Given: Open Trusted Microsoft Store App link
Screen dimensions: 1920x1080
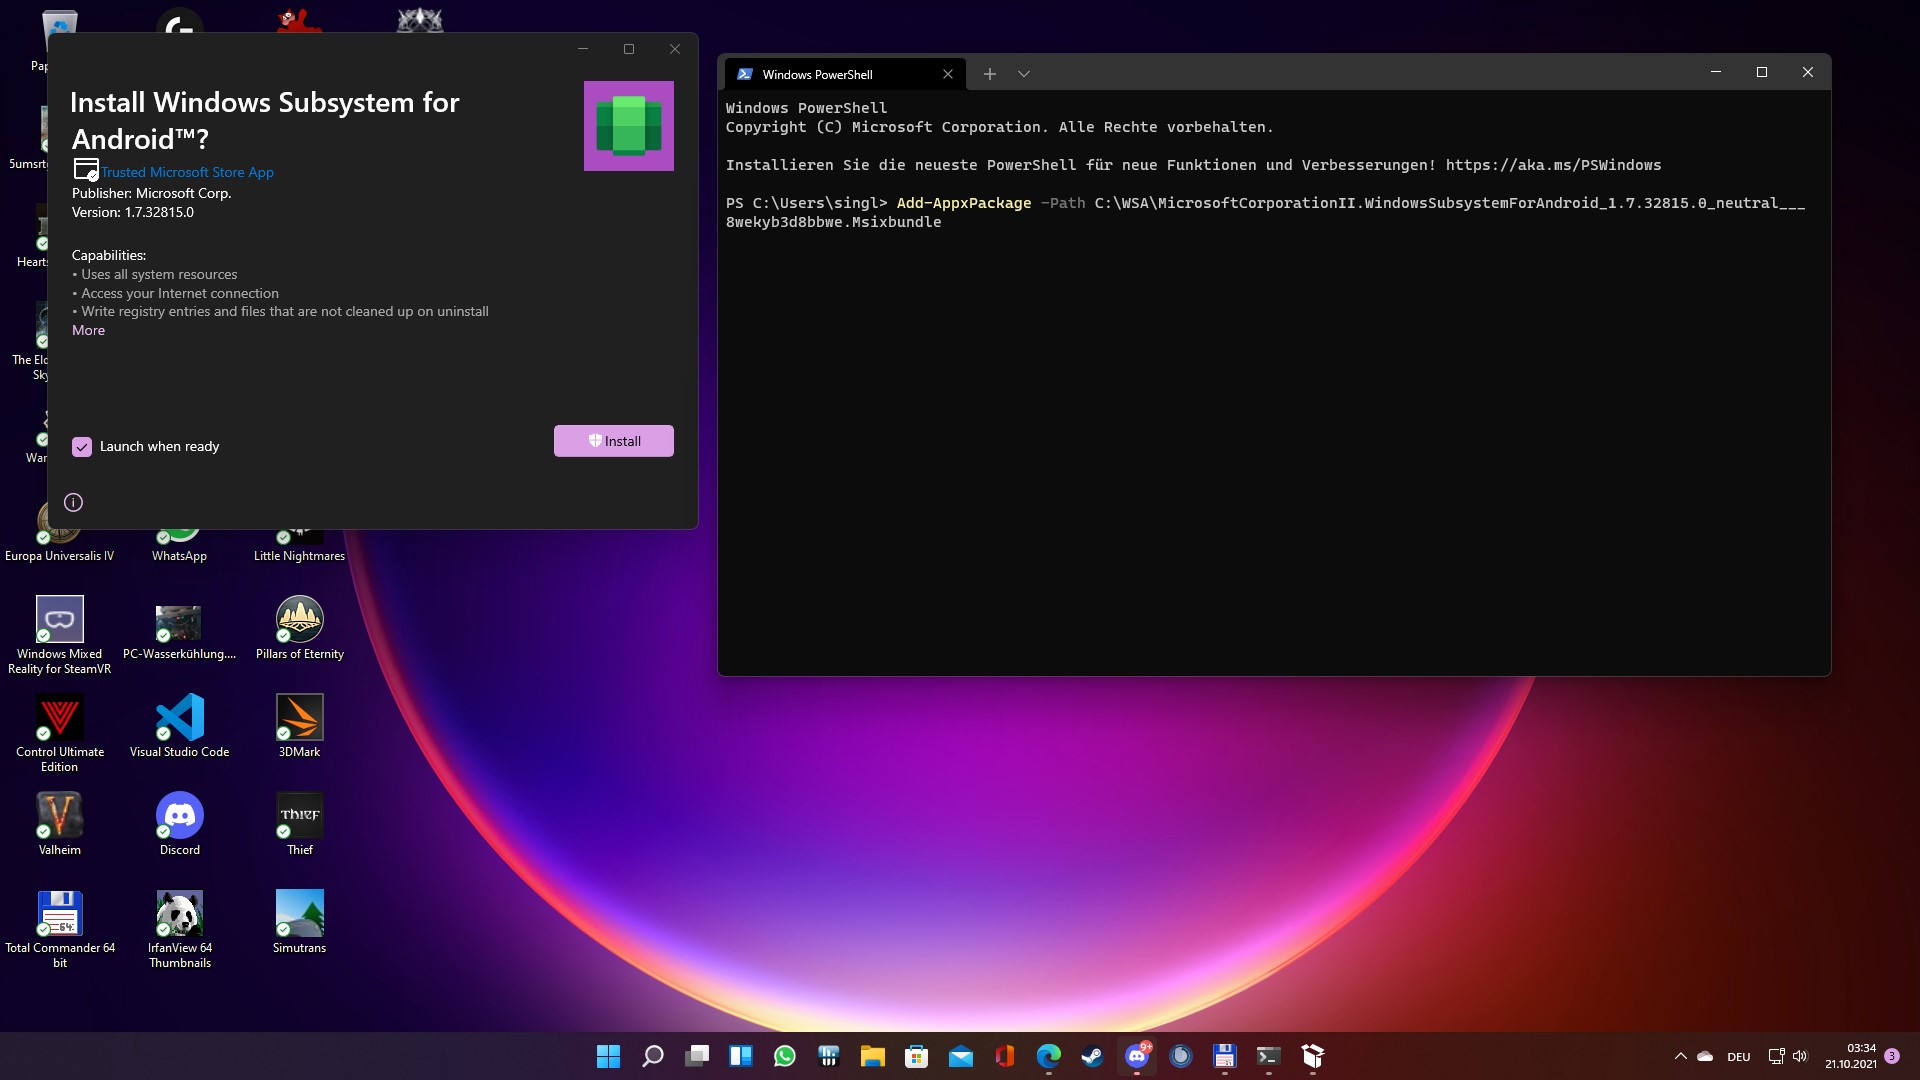Looking at the screenshot, I should (x=187, y=172).
